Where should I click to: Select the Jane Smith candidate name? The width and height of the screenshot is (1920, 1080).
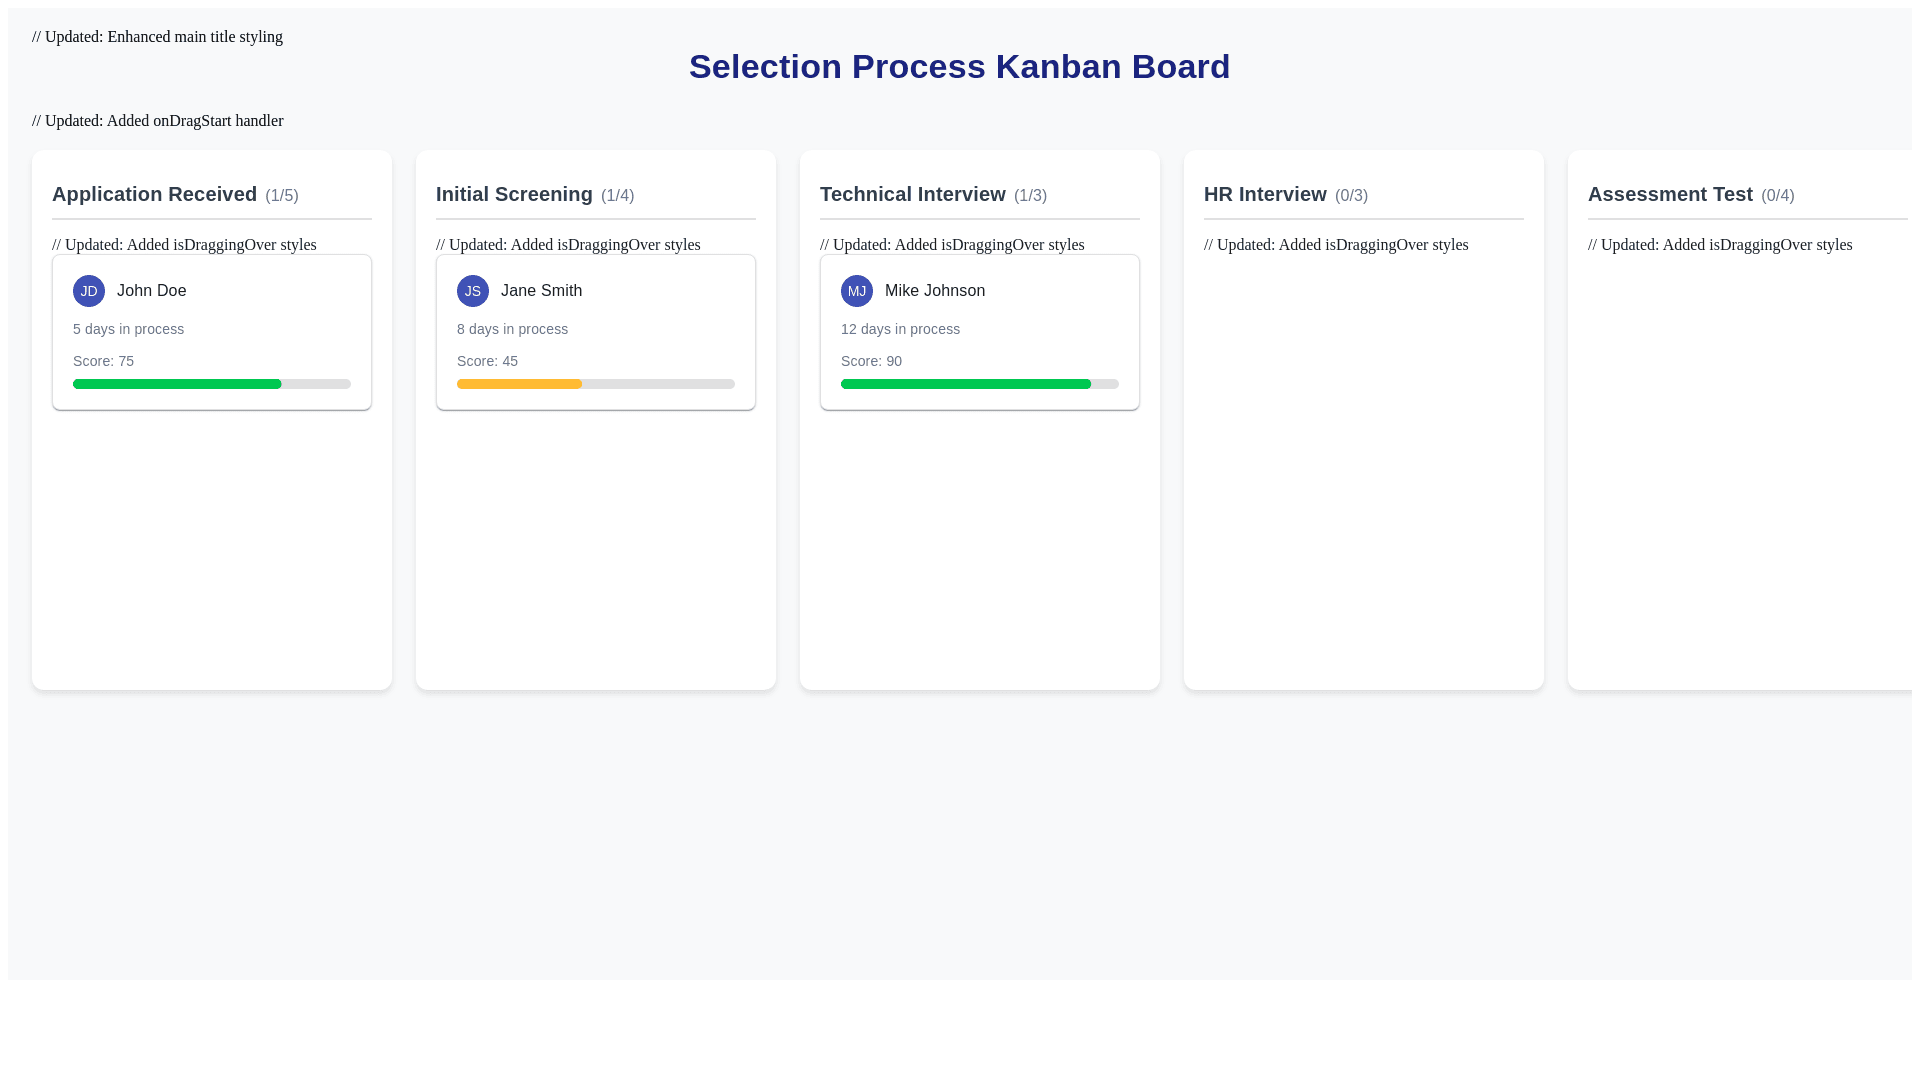coord(541,291)
